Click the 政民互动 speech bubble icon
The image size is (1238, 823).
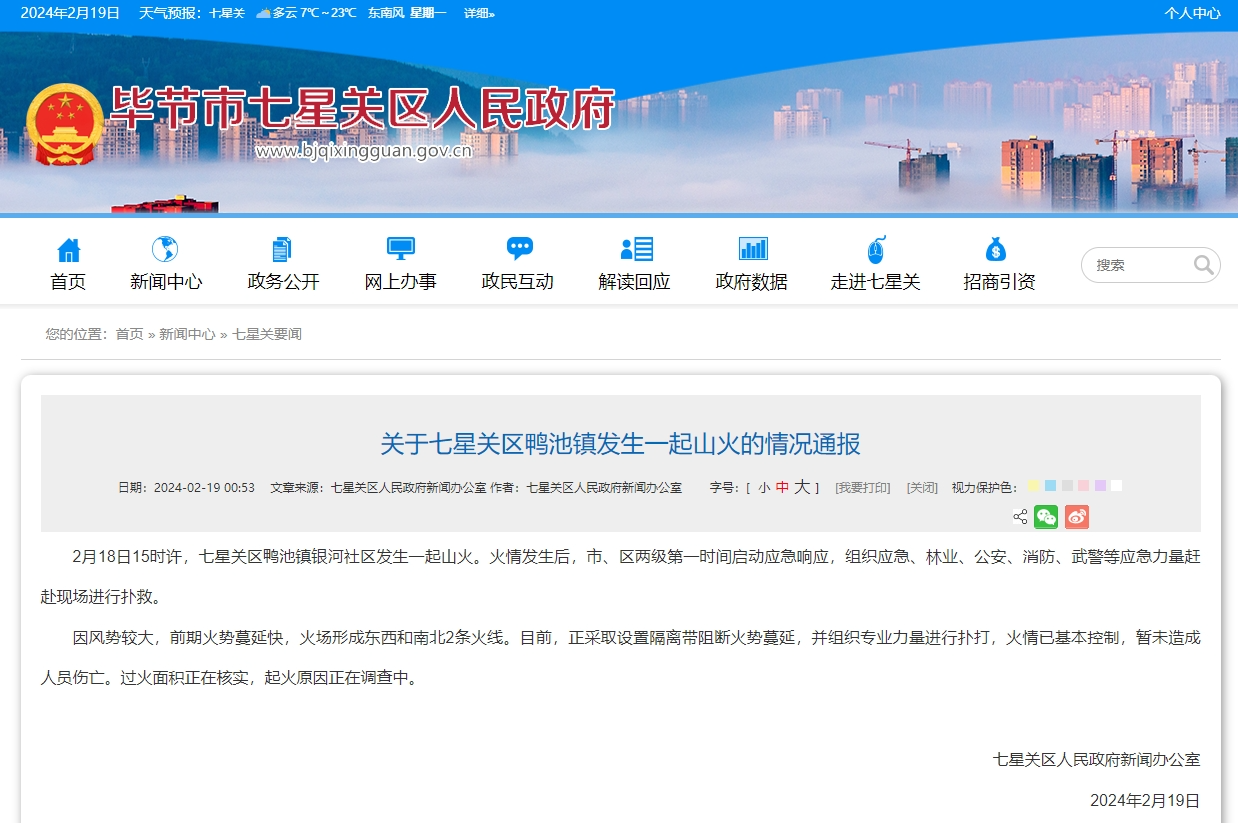(x=518, y=246)
